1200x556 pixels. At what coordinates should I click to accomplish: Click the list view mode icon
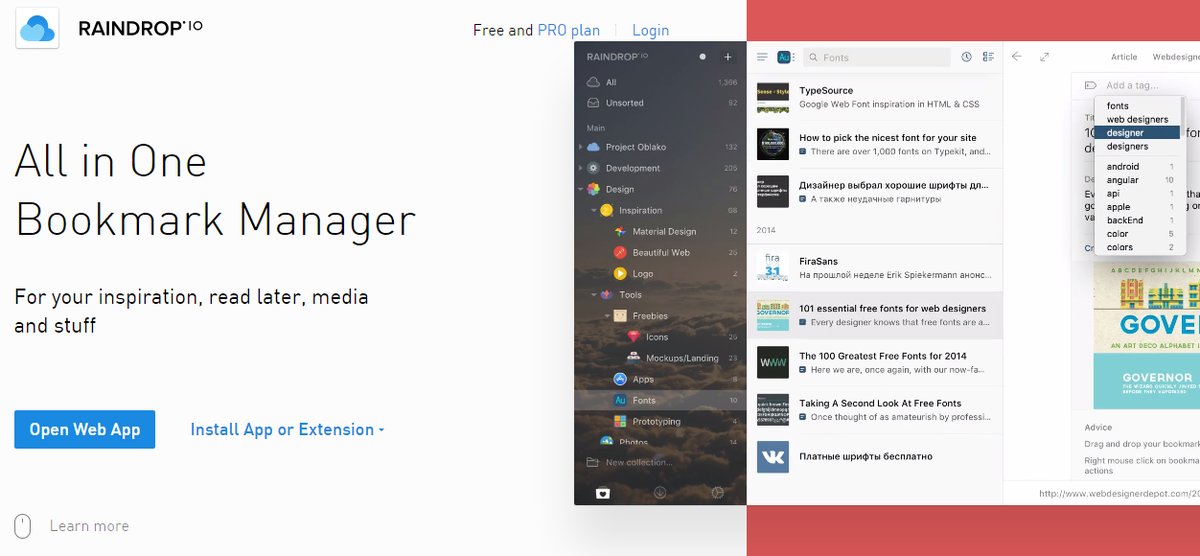tap(988, 57)
